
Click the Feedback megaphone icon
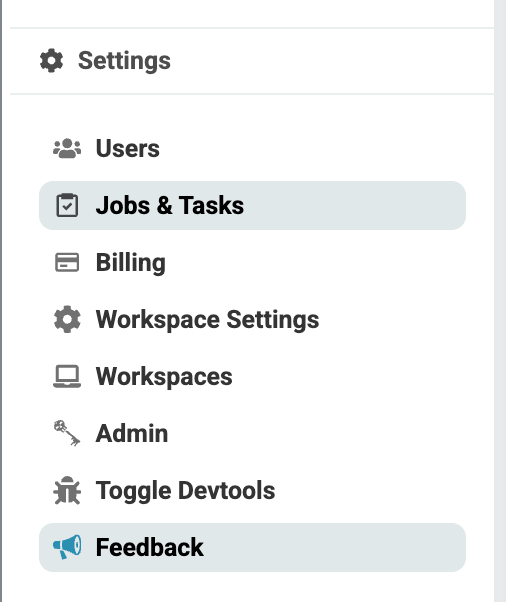pos(67,547)
